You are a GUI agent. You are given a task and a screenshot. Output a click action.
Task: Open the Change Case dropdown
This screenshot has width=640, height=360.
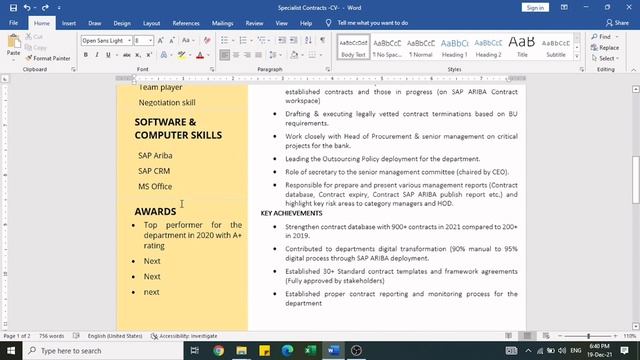tap(188, 40)
